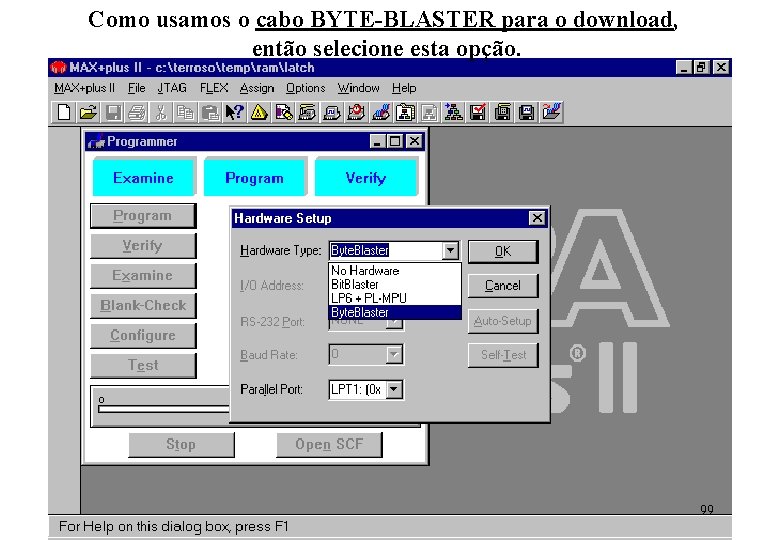Close the Hardware Setup dialog
This screenshot has height=540, width=780.
click(537, 218)
